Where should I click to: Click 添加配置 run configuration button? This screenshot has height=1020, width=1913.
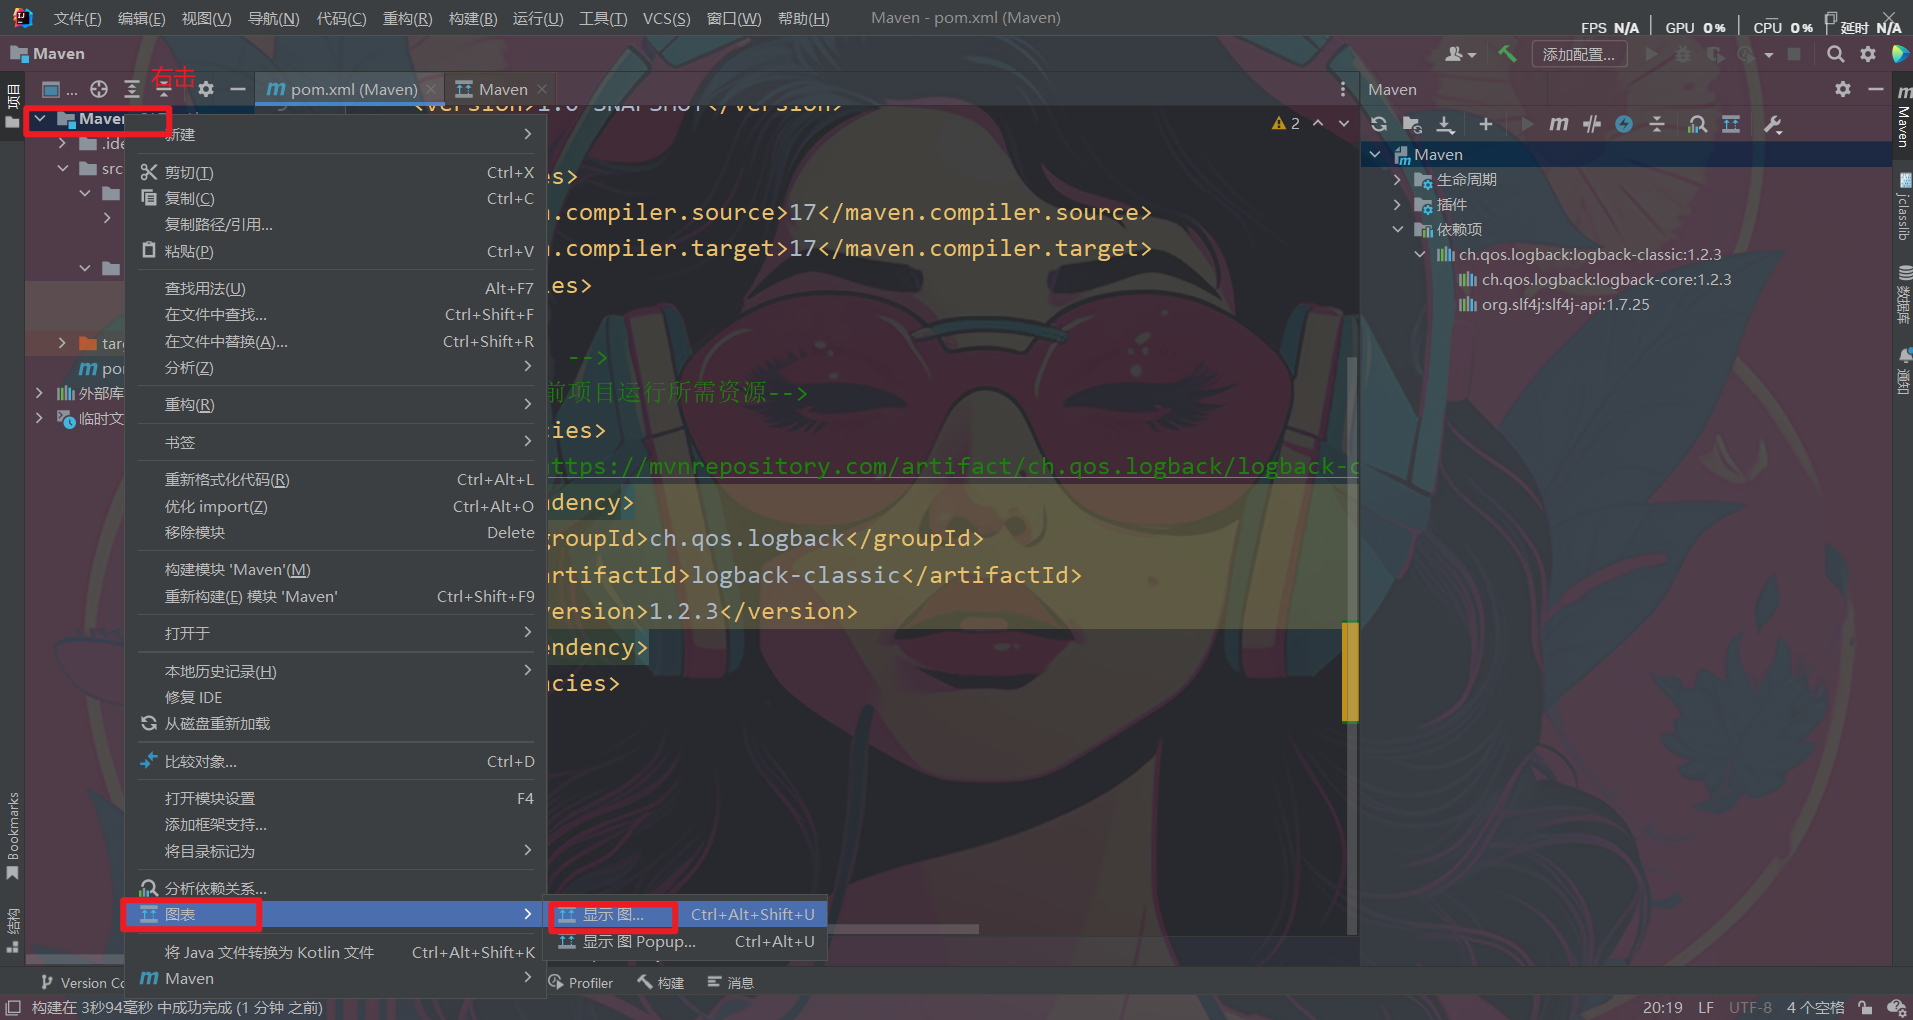pos(1578,54)
